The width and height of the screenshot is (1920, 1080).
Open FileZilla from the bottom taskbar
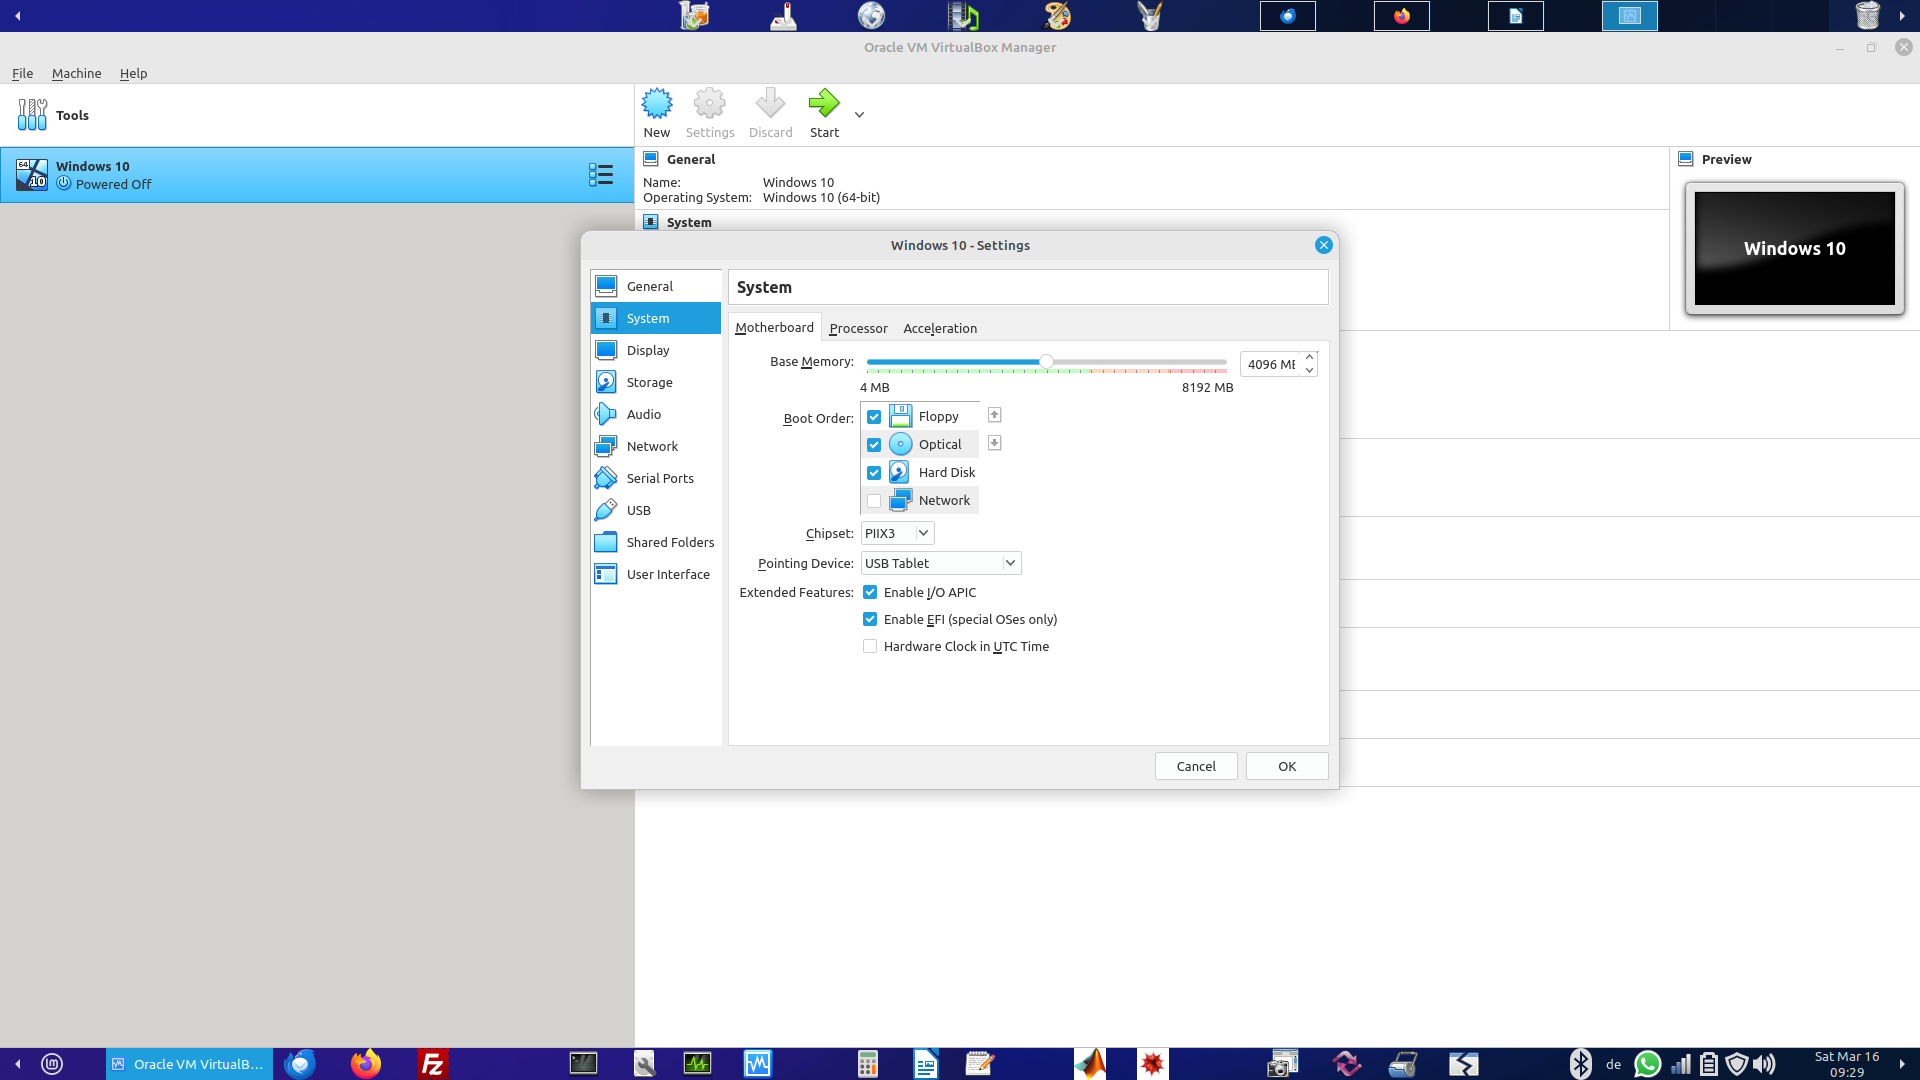point(433,1064)
